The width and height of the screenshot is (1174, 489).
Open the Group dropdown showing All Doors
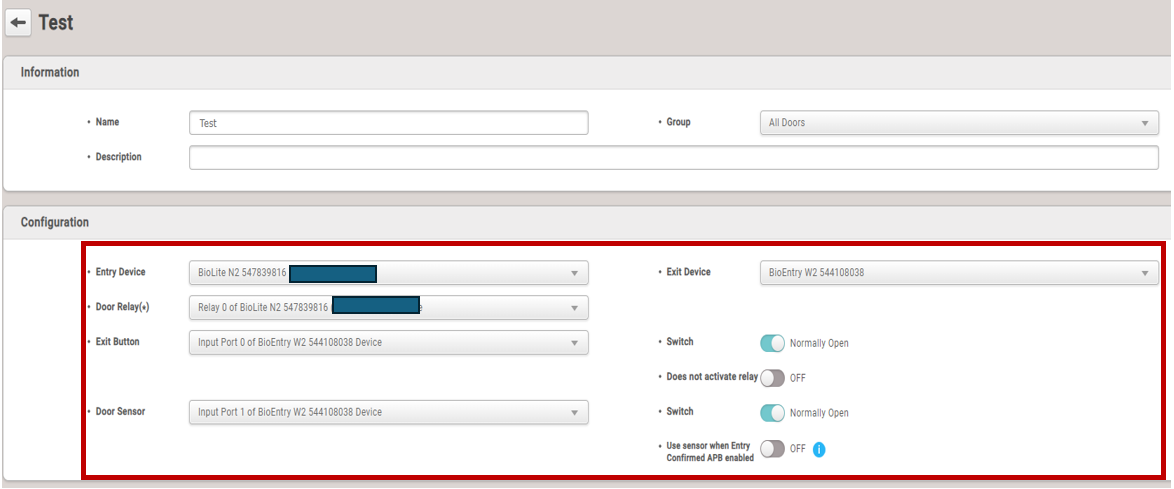point(958,123)
